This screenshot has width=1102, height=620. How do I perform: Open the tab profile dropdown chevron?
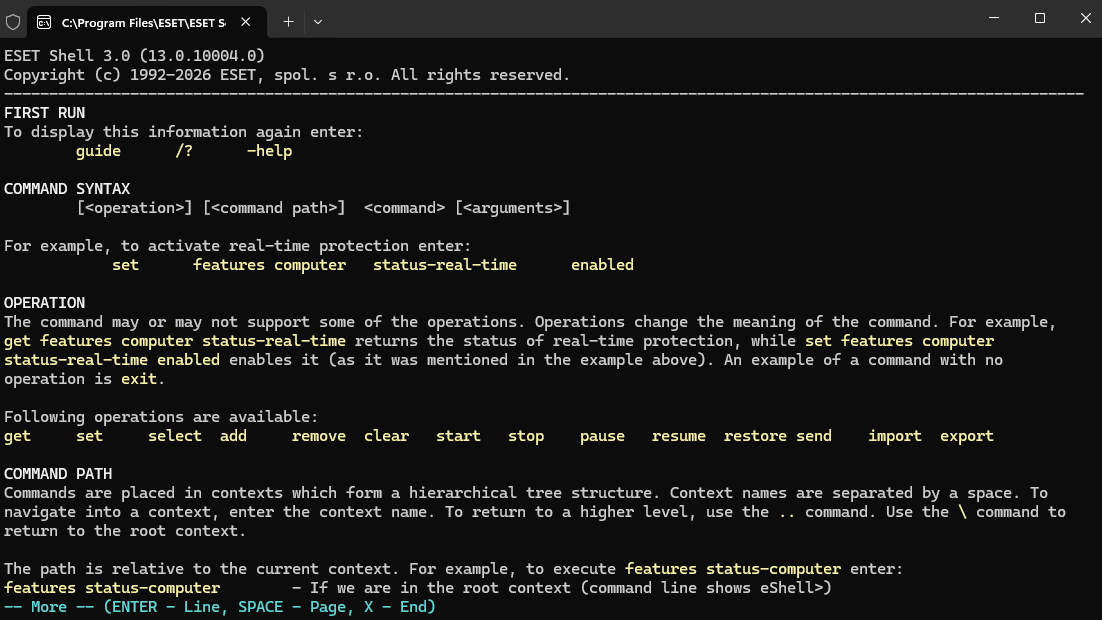coord(318,22)
